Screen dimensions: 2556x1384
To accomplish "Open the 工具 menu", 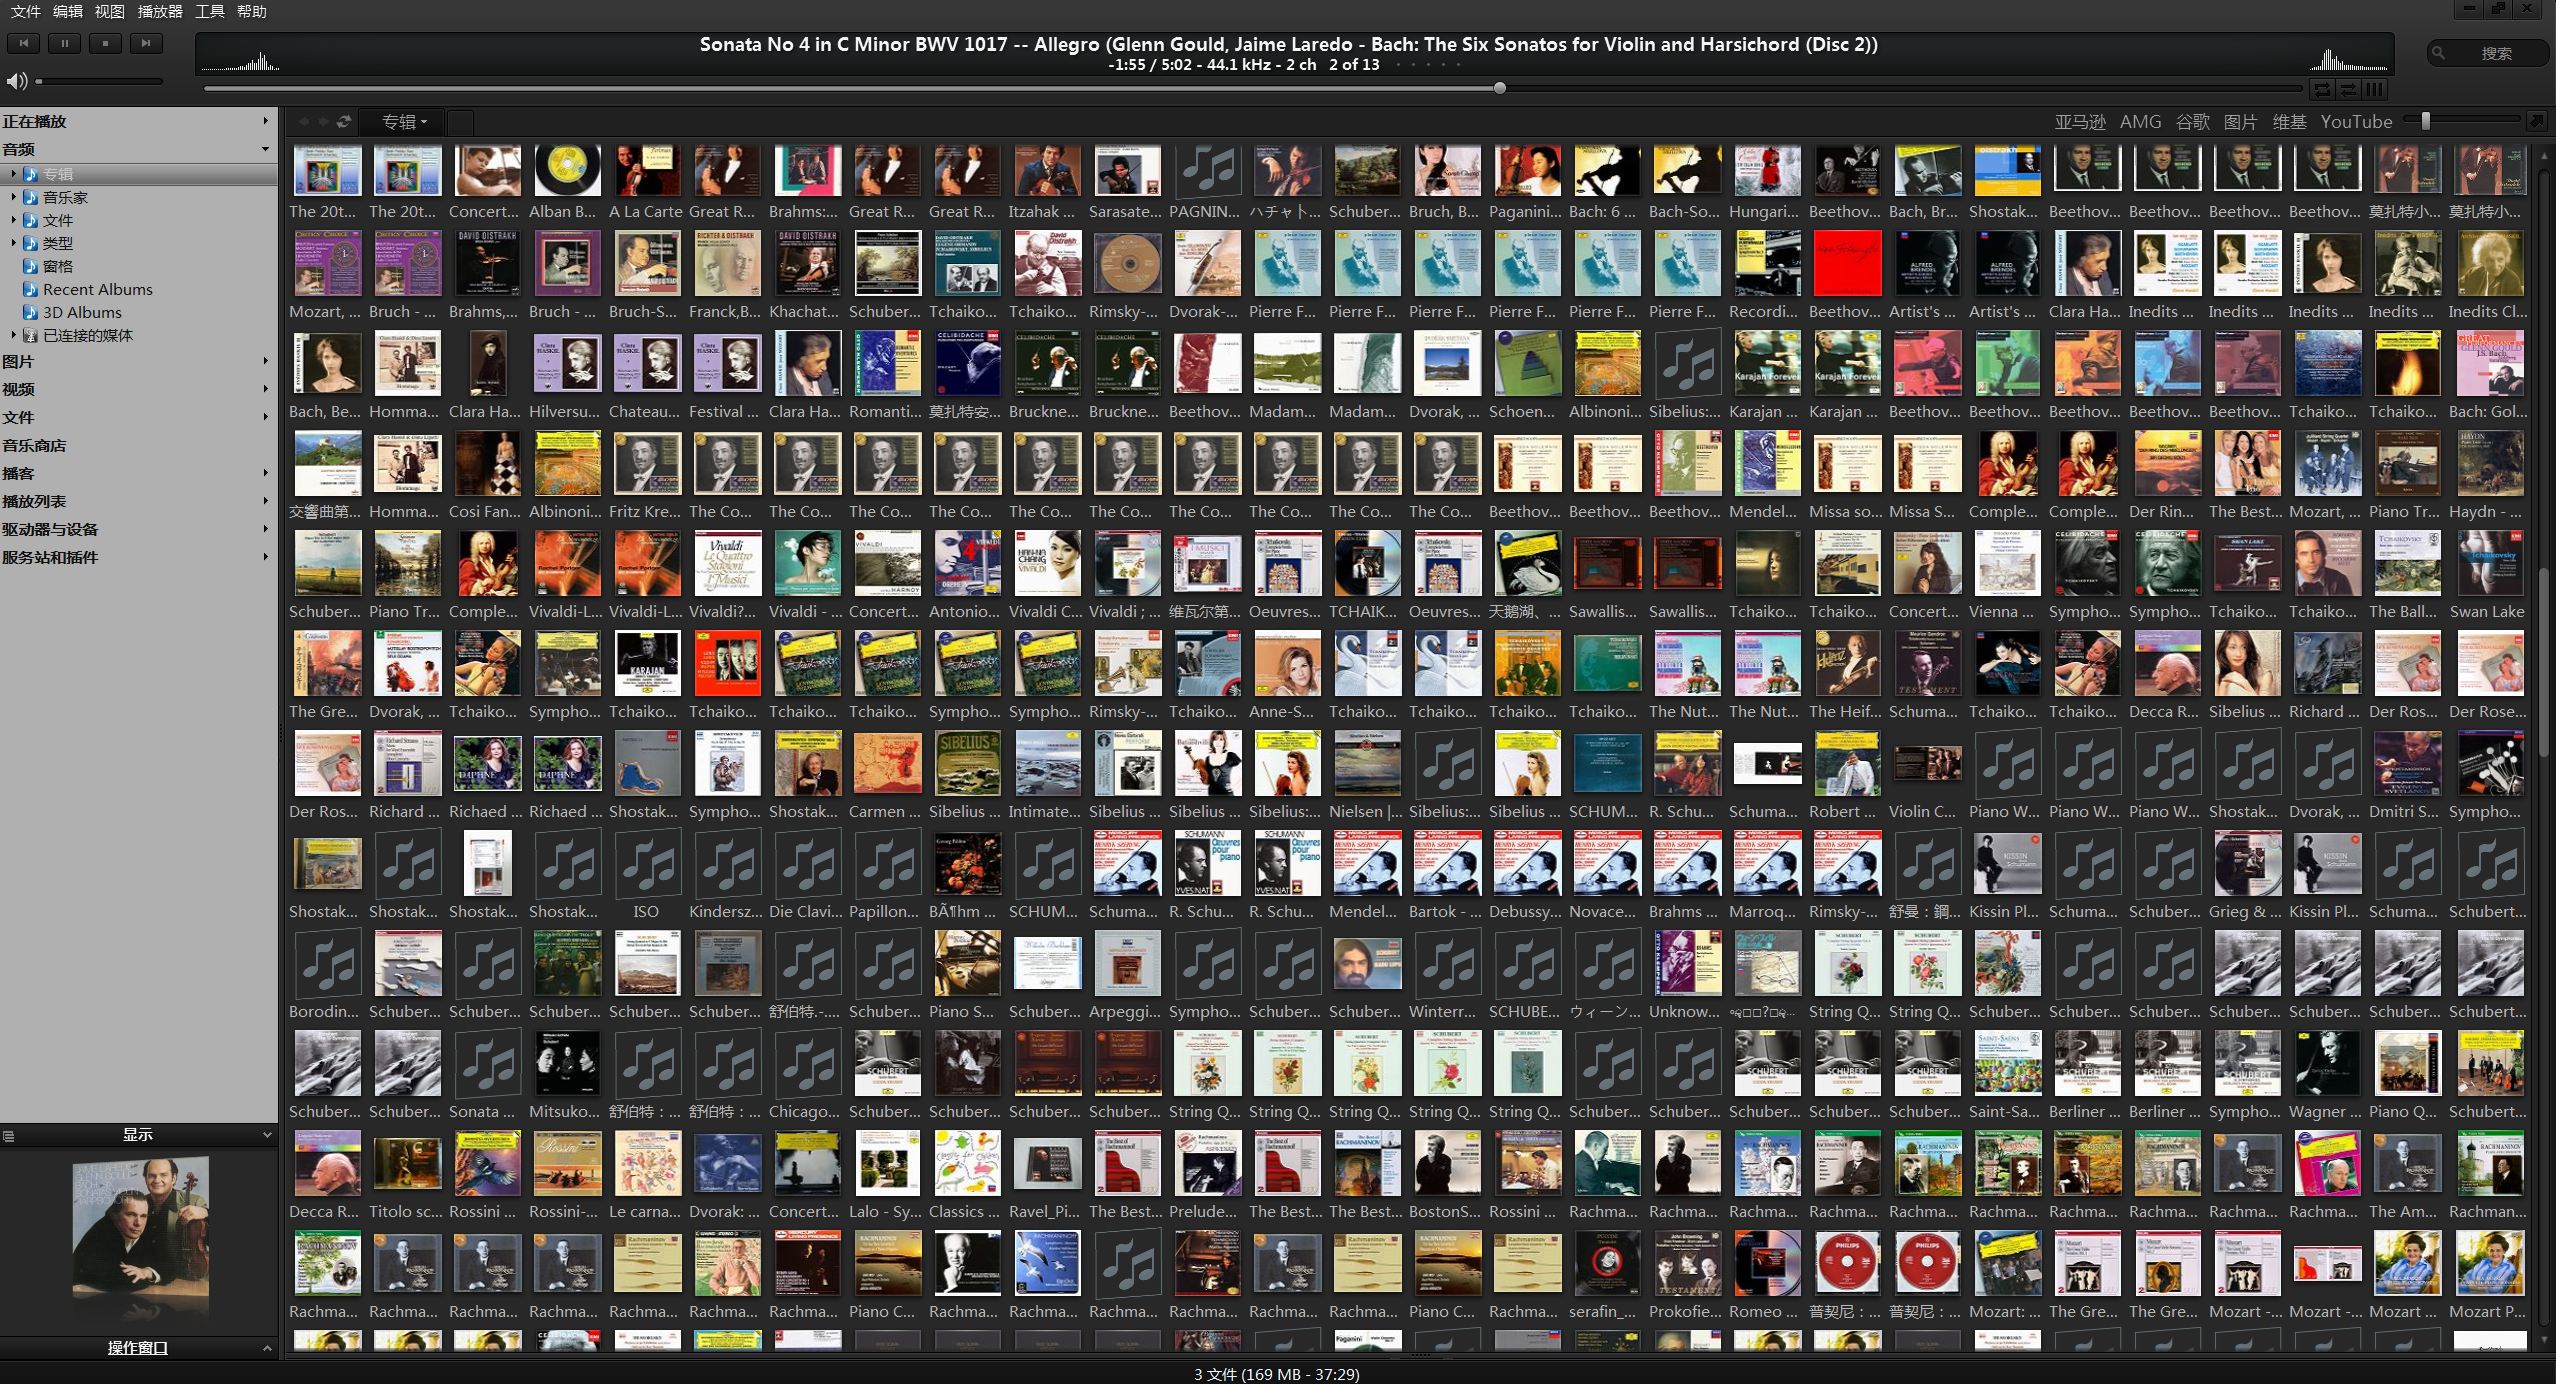I will pos(210,11).
